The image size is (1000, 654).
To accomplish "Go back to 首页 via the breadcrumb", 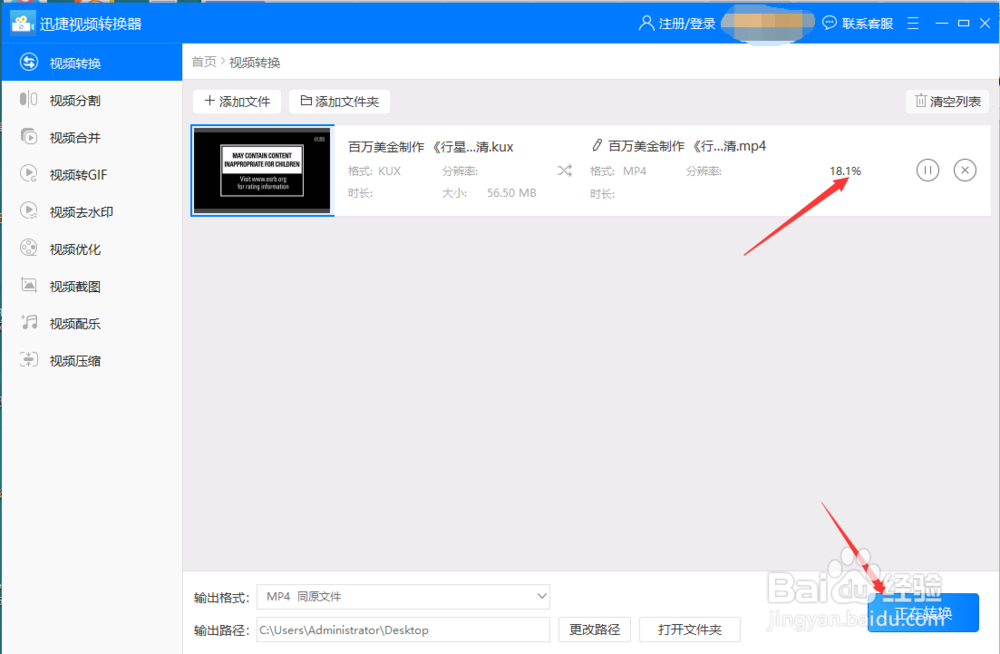I will 203,61.
